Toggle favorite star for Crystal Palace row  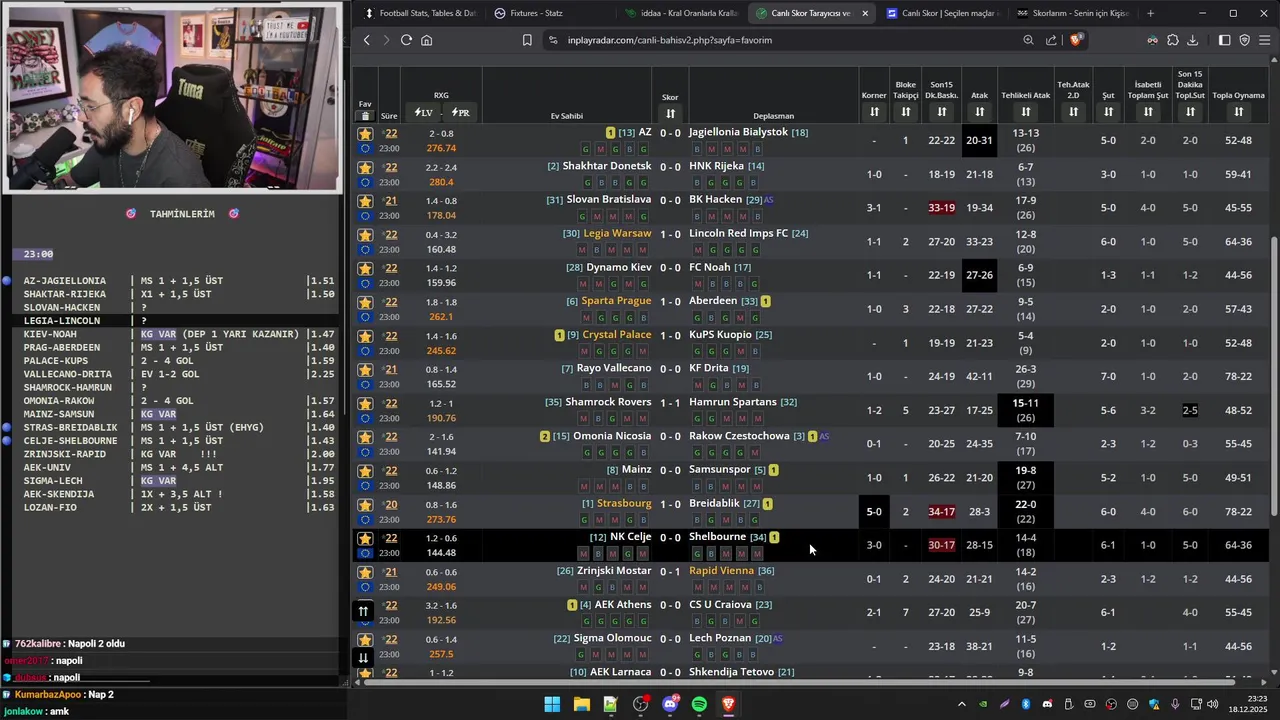click(365, 336)
